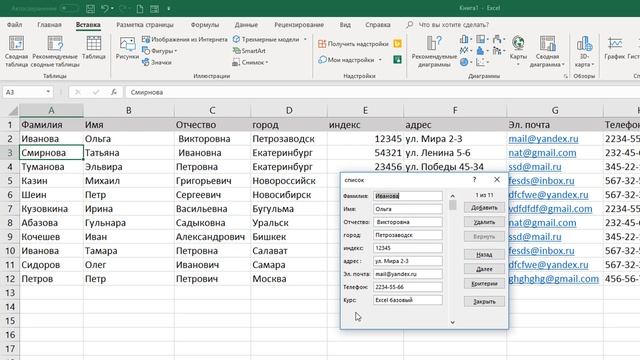640x360 pixels.
Task: Toggle the AutoSave switch
Action: point(69,8)
